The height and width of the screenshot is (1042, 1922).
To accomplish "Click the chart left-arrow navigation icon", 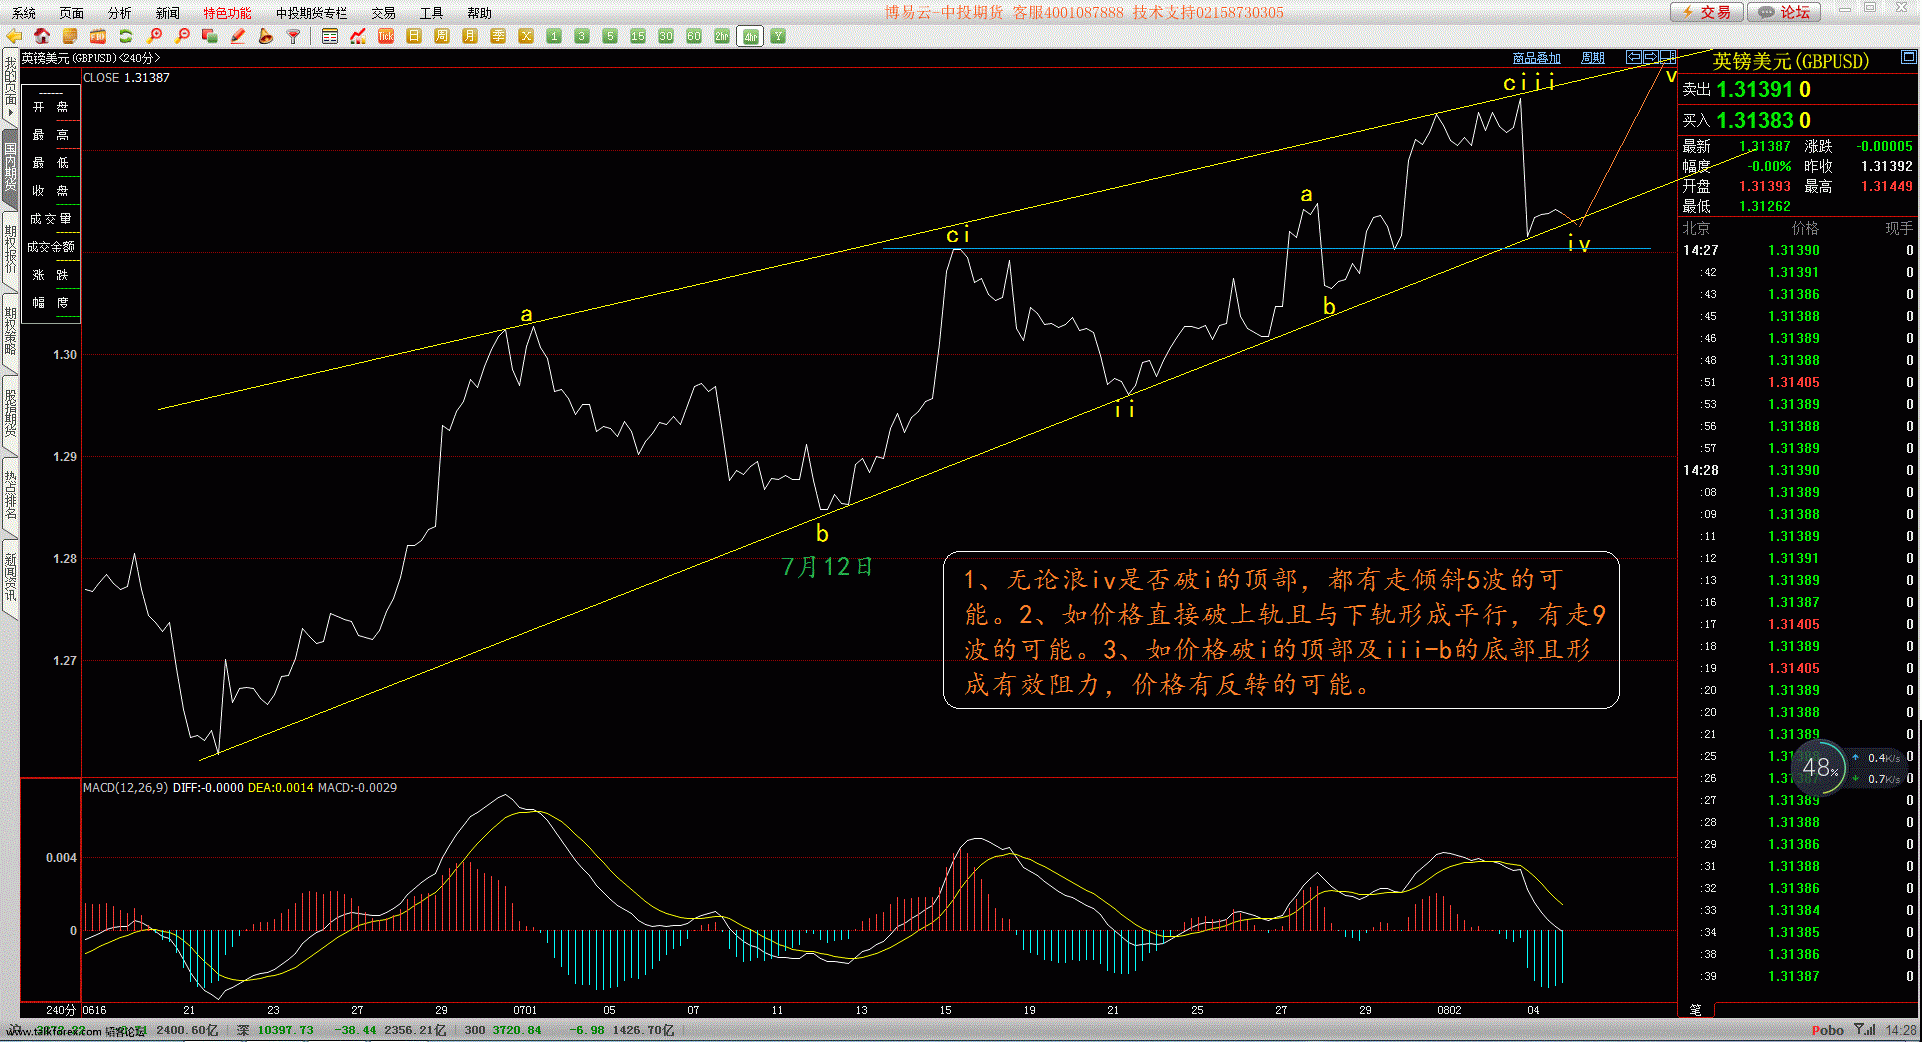I will tap(1634, 57).
